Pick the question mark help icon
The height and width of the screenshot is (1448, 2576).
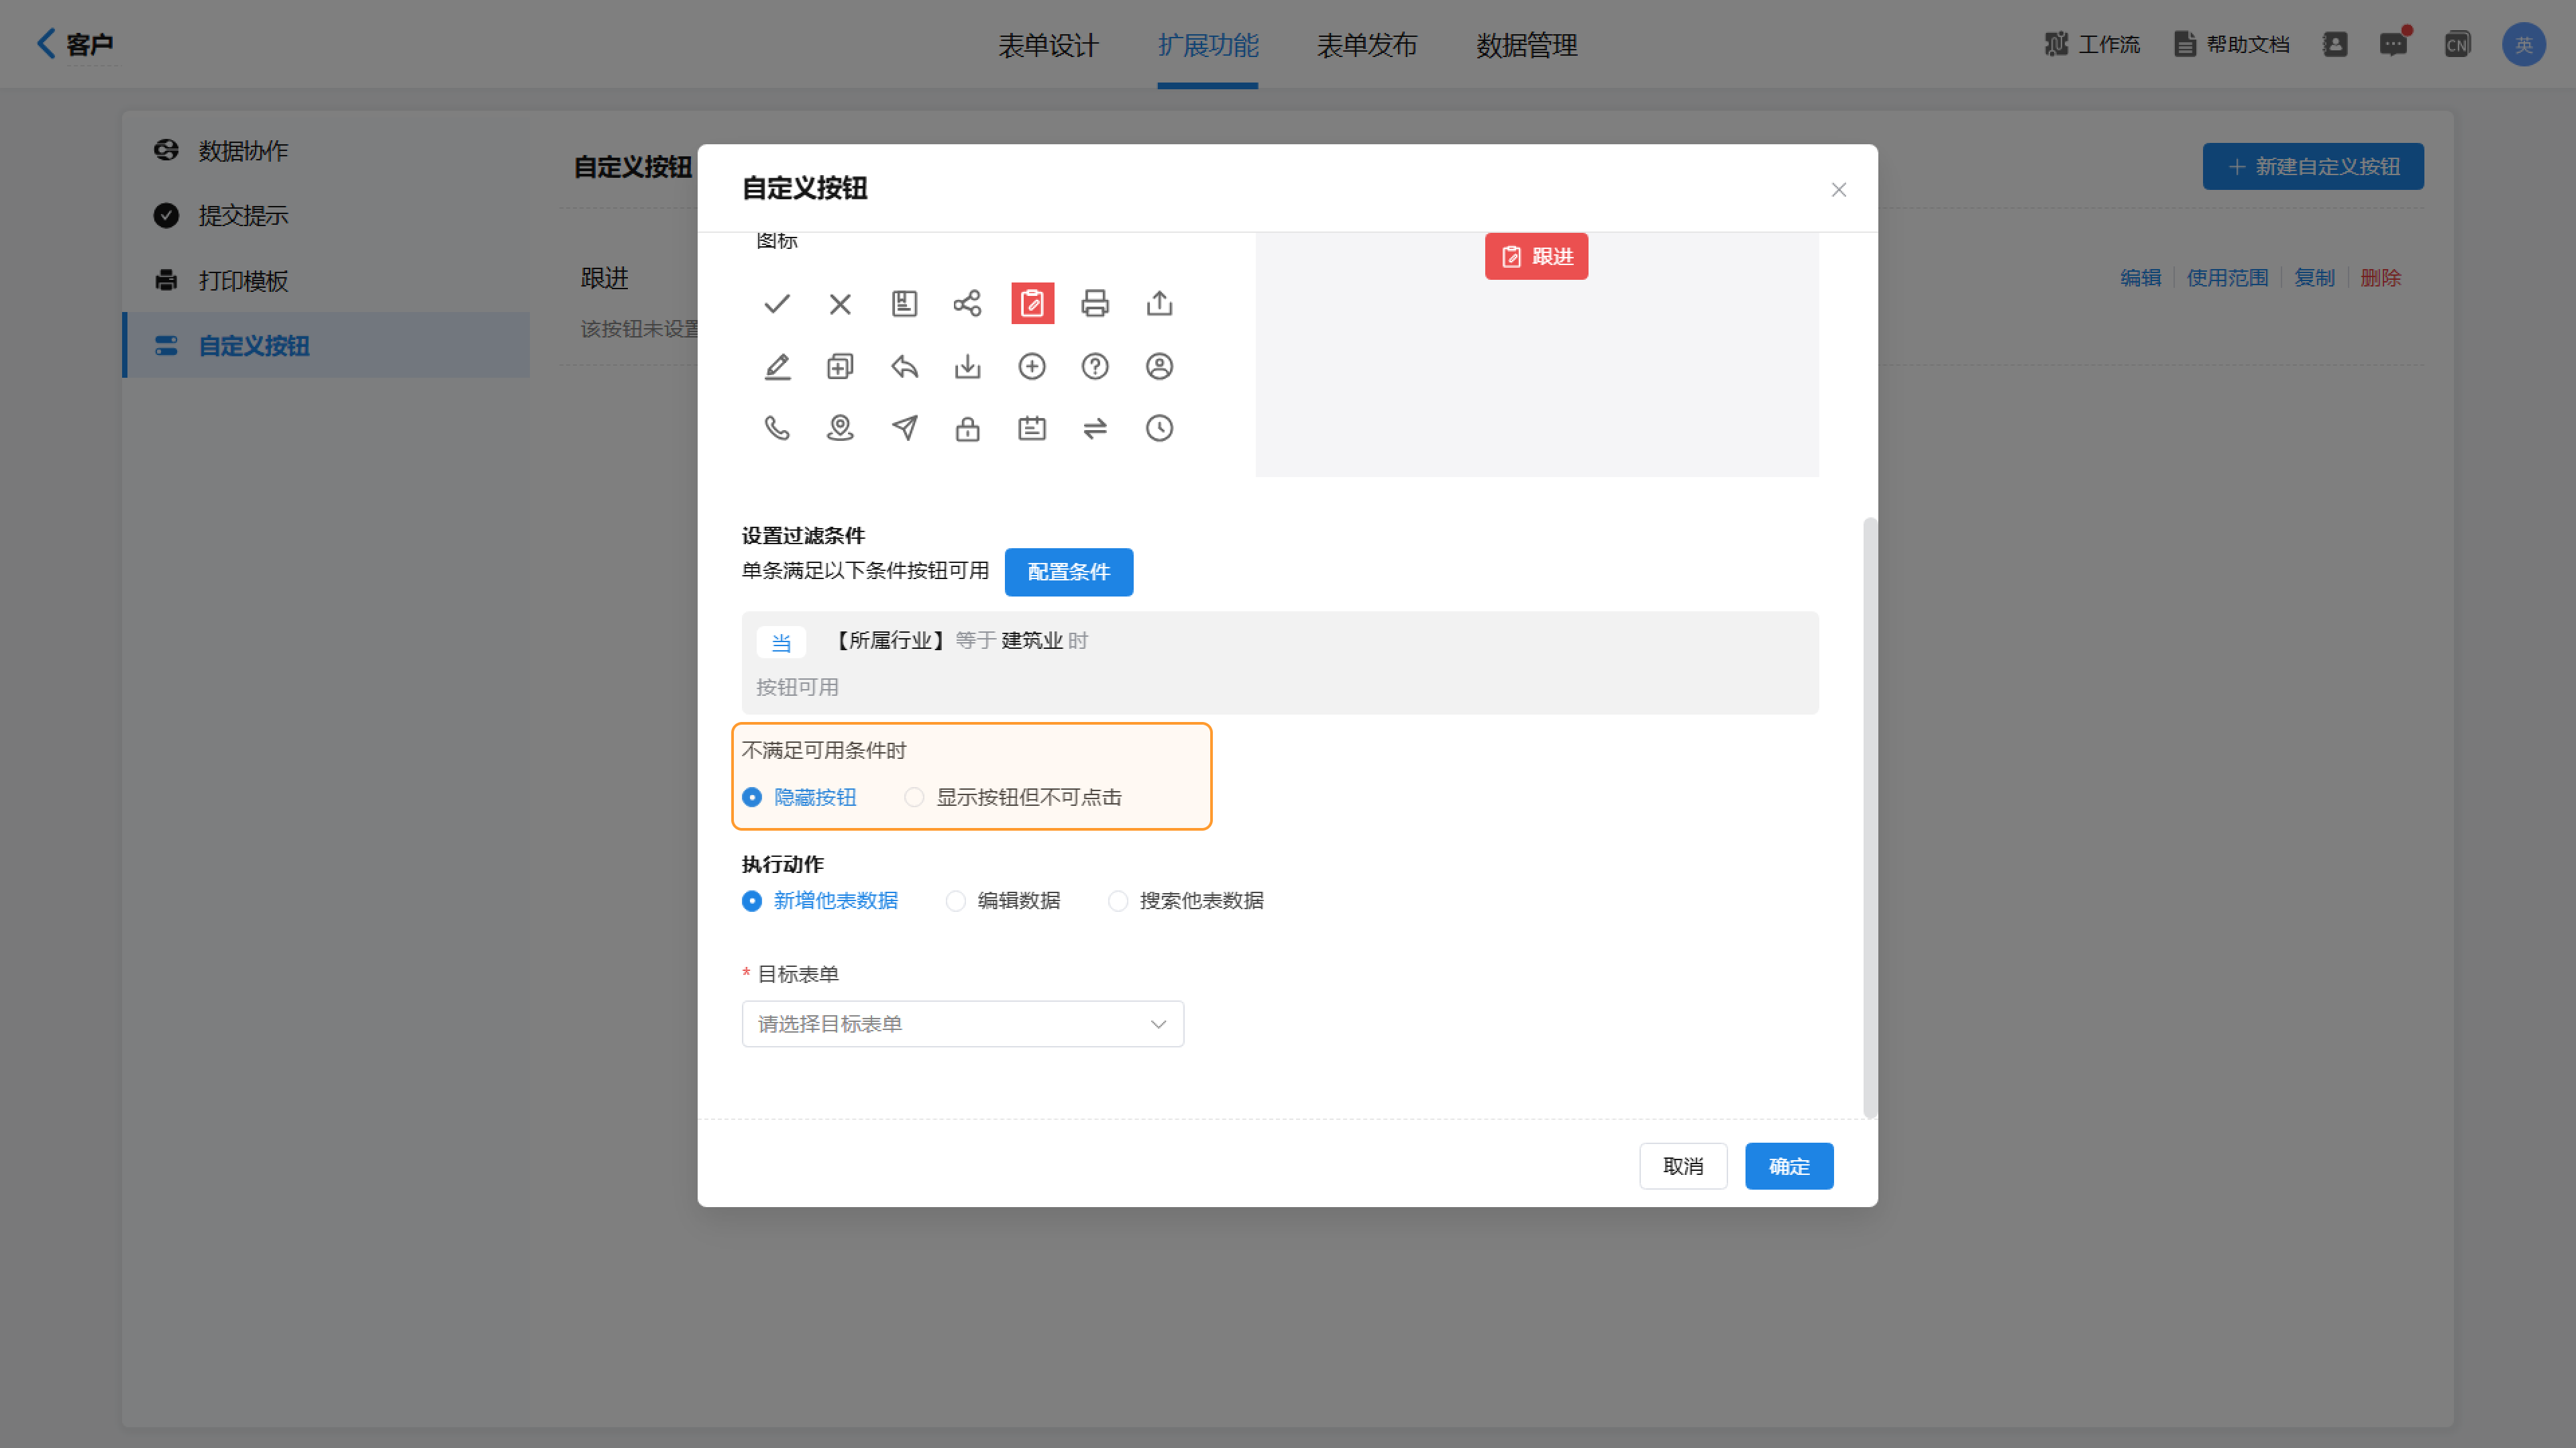(x=1095, y=366)
